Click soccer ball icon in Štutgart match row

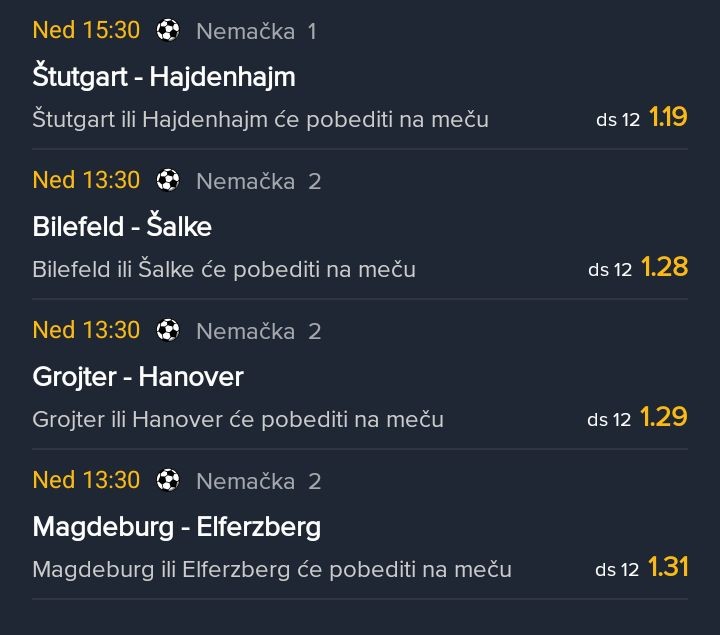click(168, 30)
